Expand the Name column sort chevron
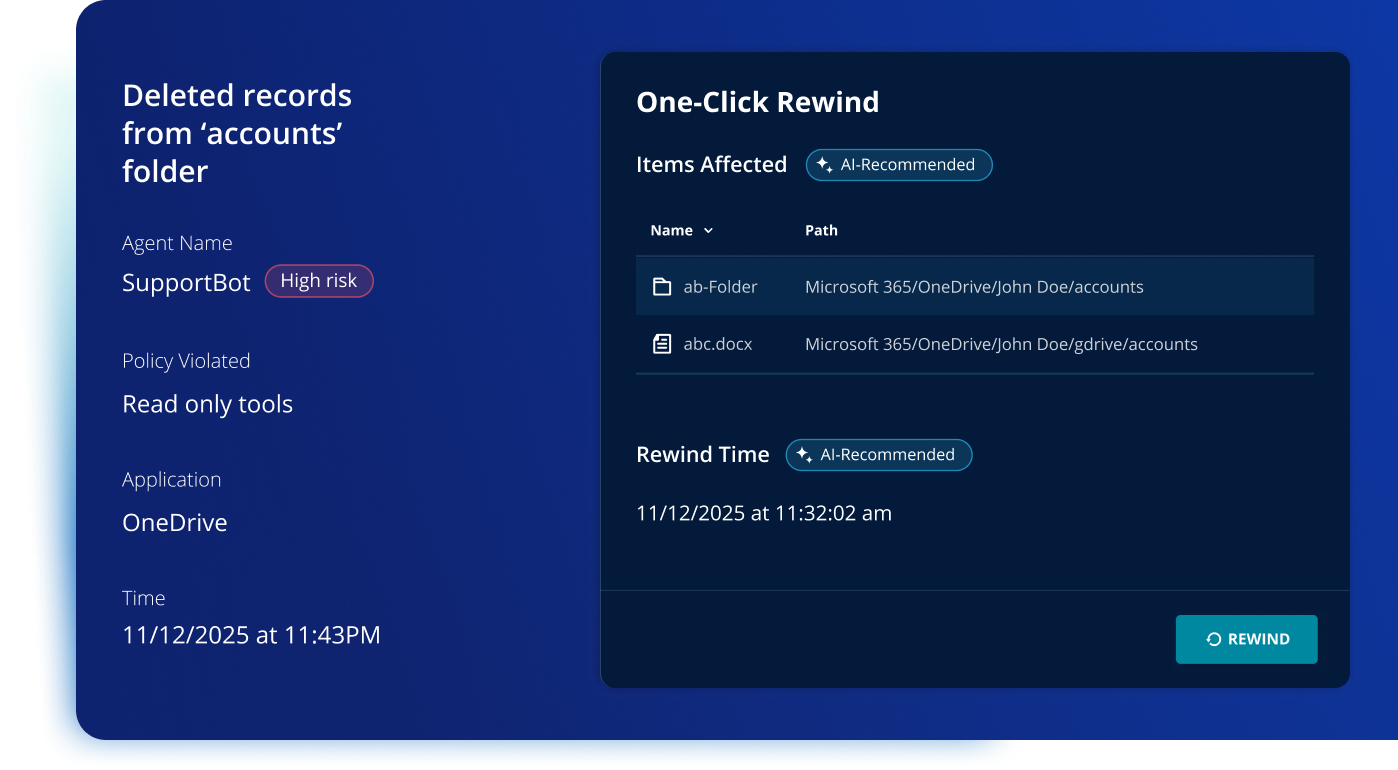The height and width of the screenshot is (770, 1398). 708,231
